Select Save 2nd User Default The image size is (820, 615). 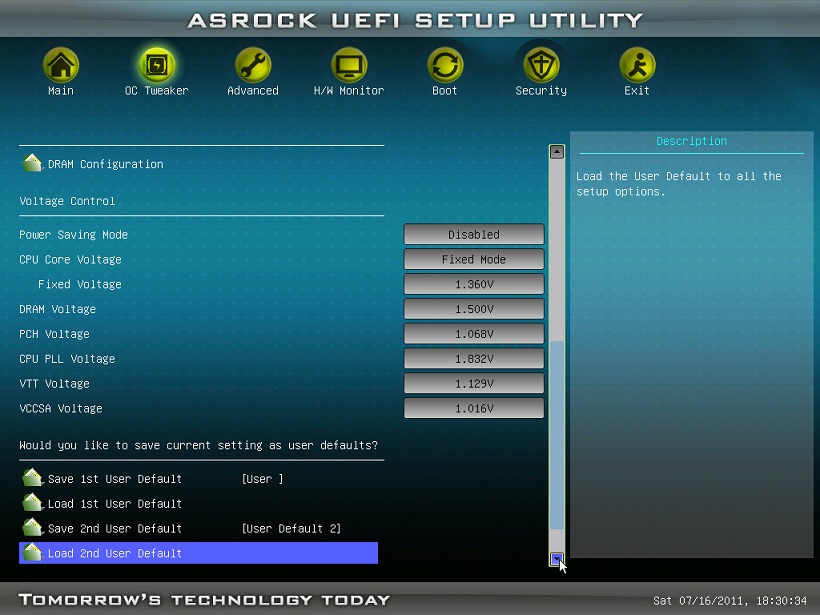pos(115,528)
